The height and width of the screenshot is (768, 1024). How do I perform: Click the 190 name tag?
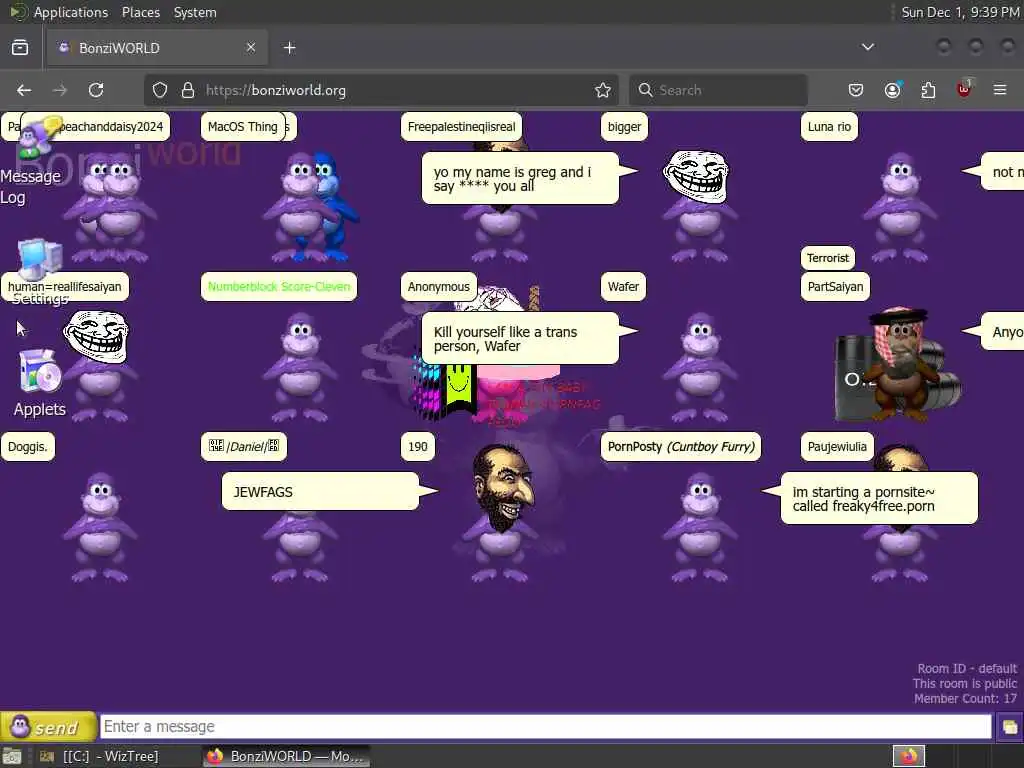[418, 447]
